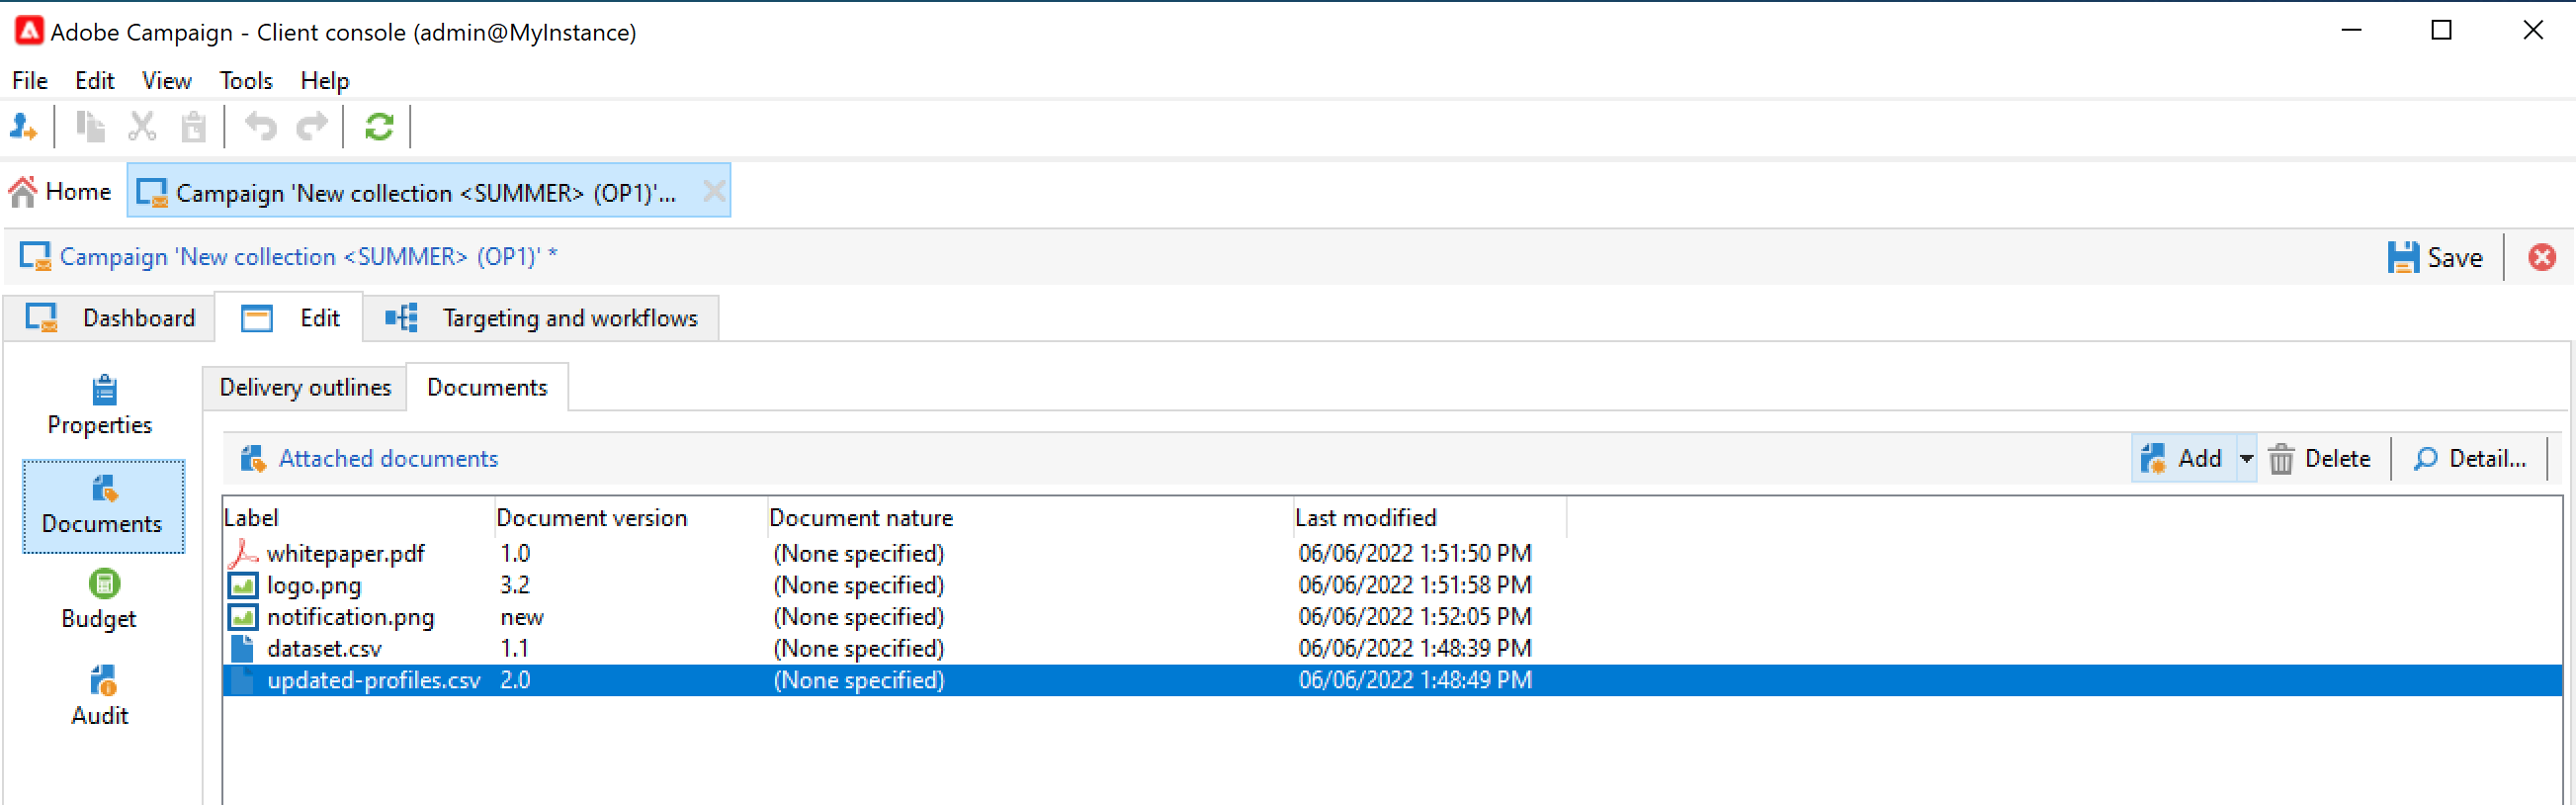Click the notification.png image icon
Screen dimensions: 2576x805
tap(243, 617)
